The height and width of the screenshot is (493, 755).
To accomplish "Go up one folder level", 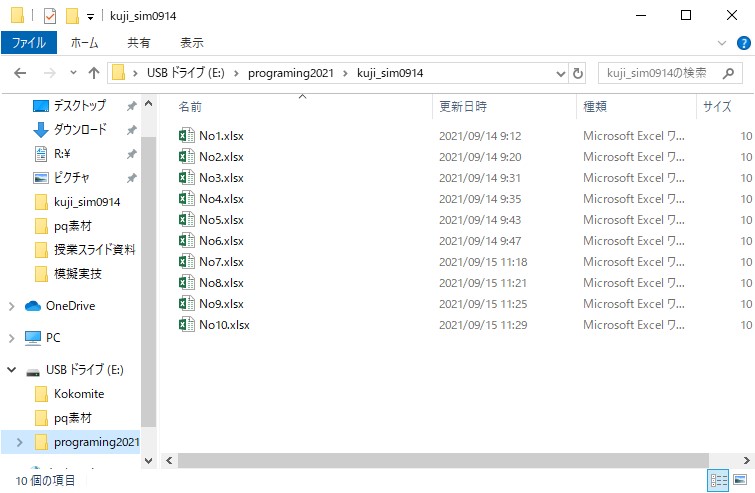I will (x=94, y=73).
